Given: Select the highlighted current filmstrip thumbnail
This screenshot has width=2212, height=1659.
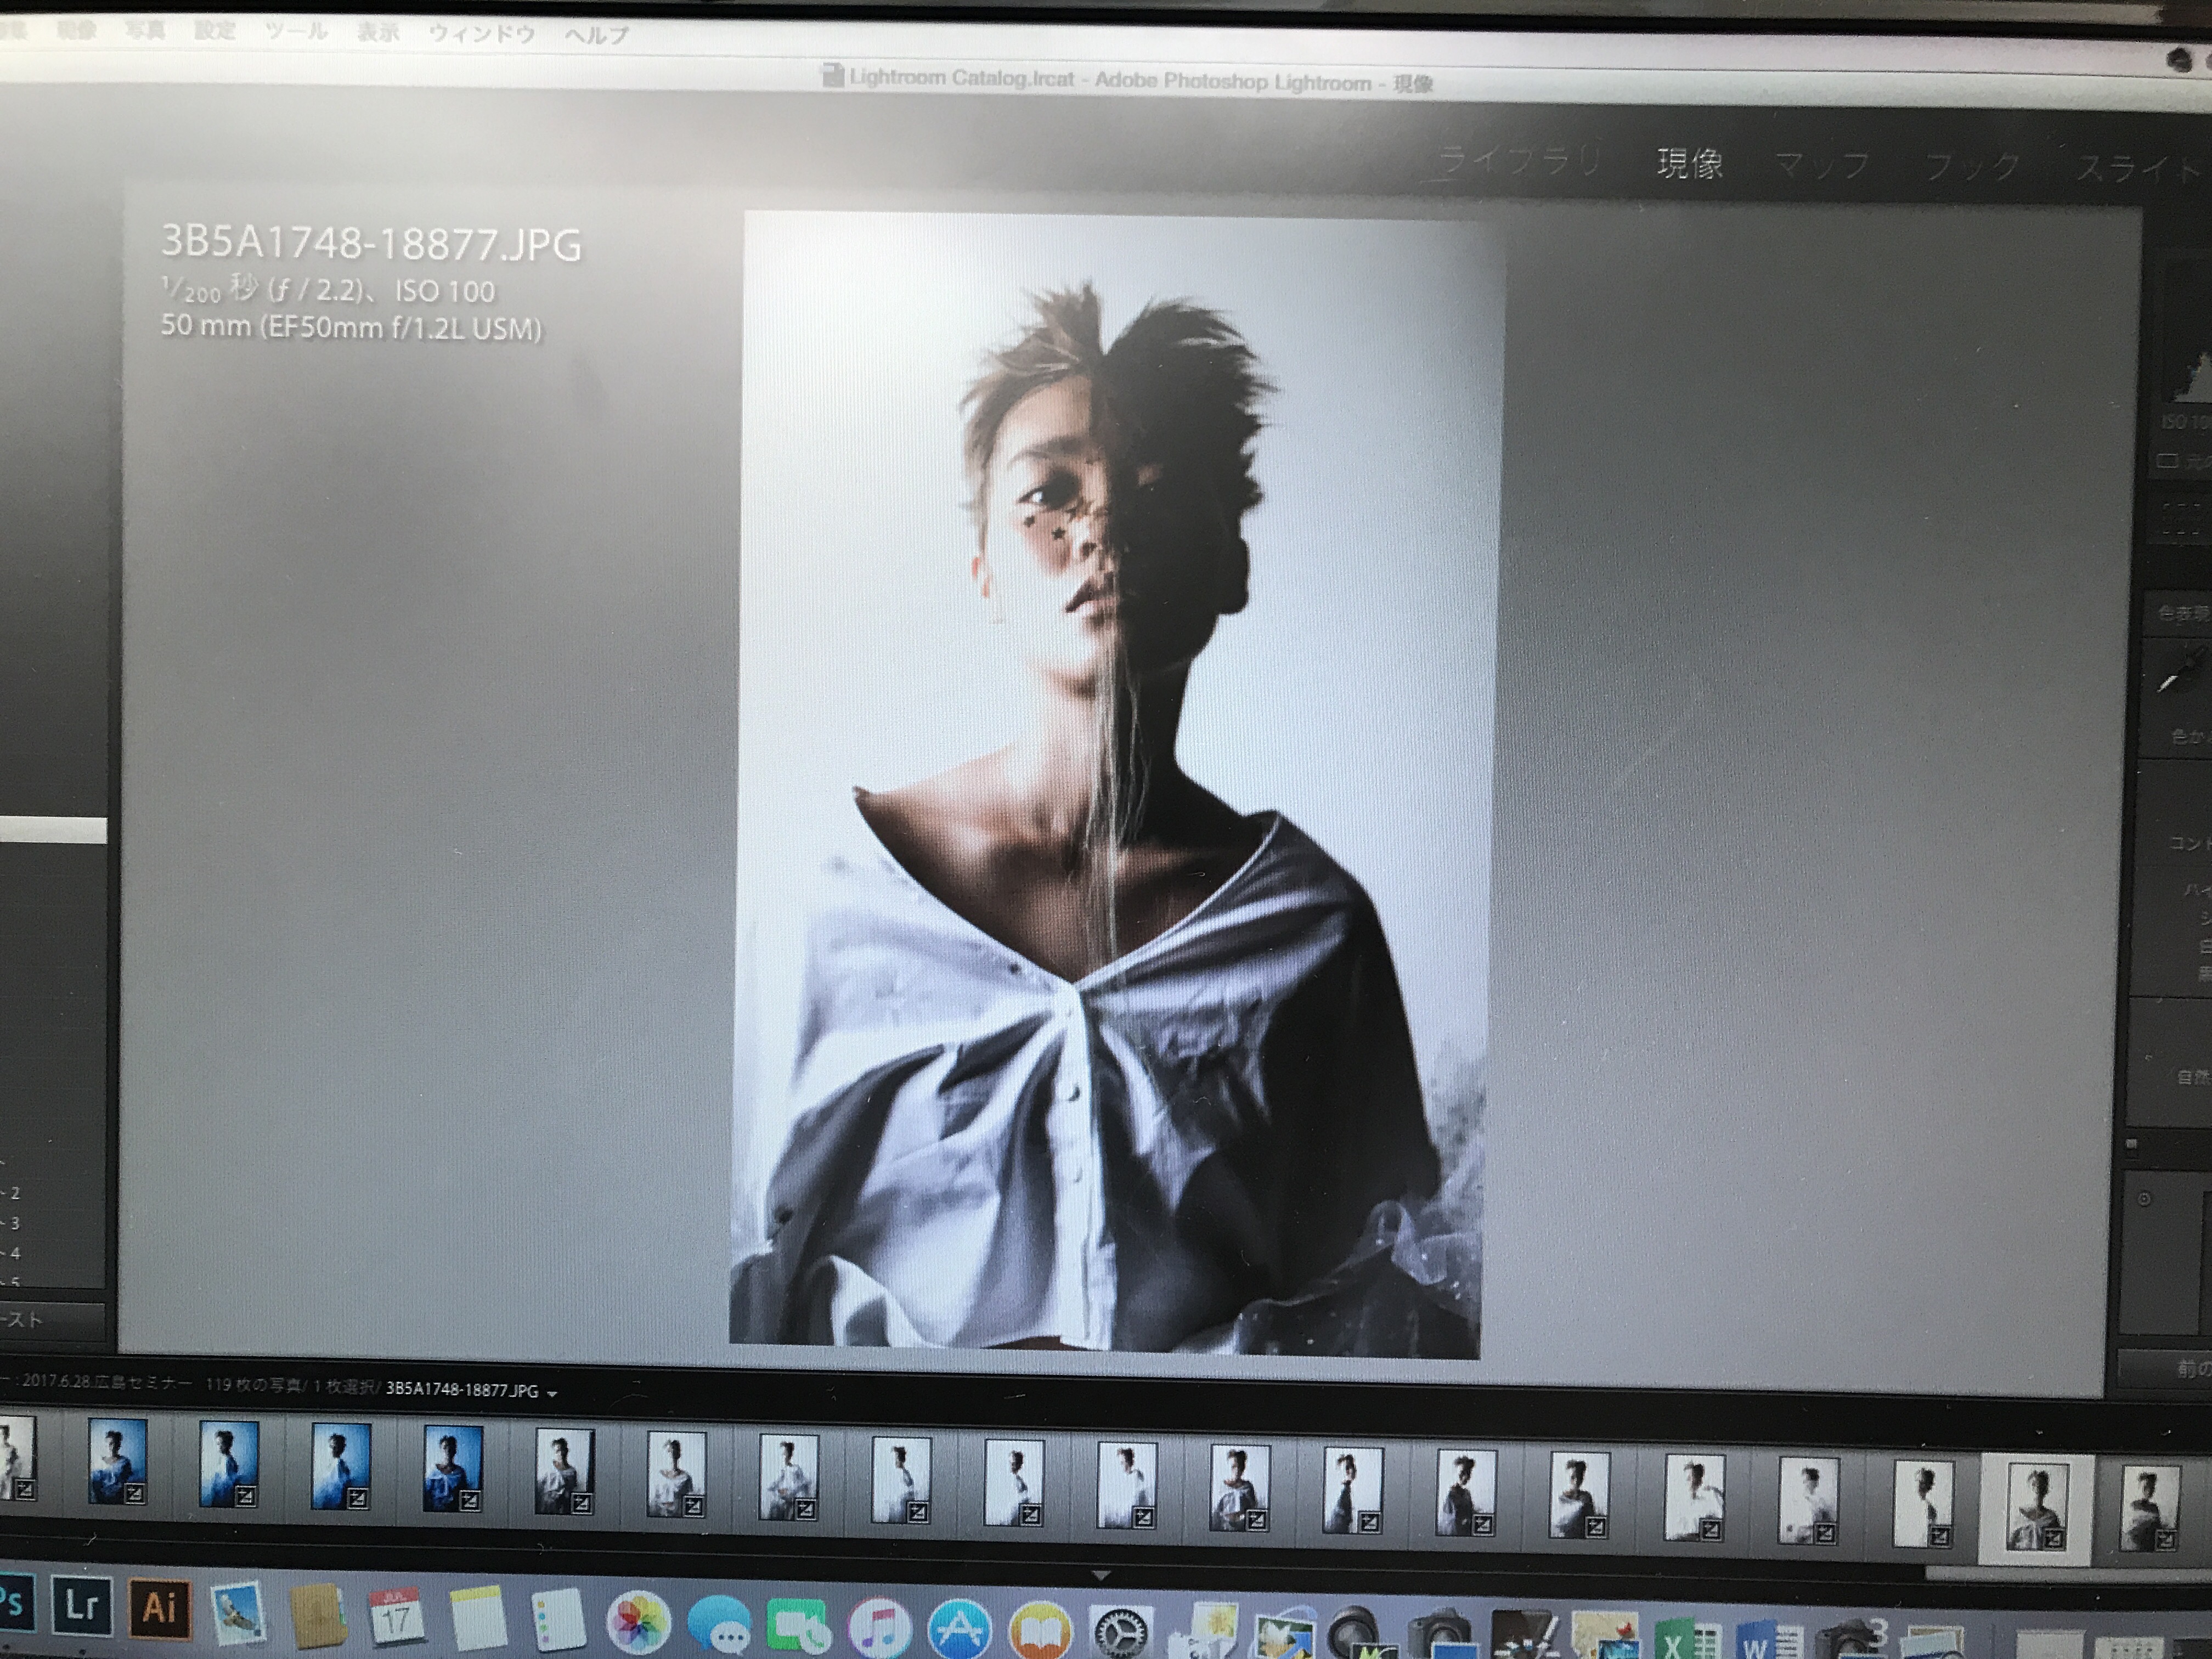Looking at the screenshot, I should (2036, 1509).
